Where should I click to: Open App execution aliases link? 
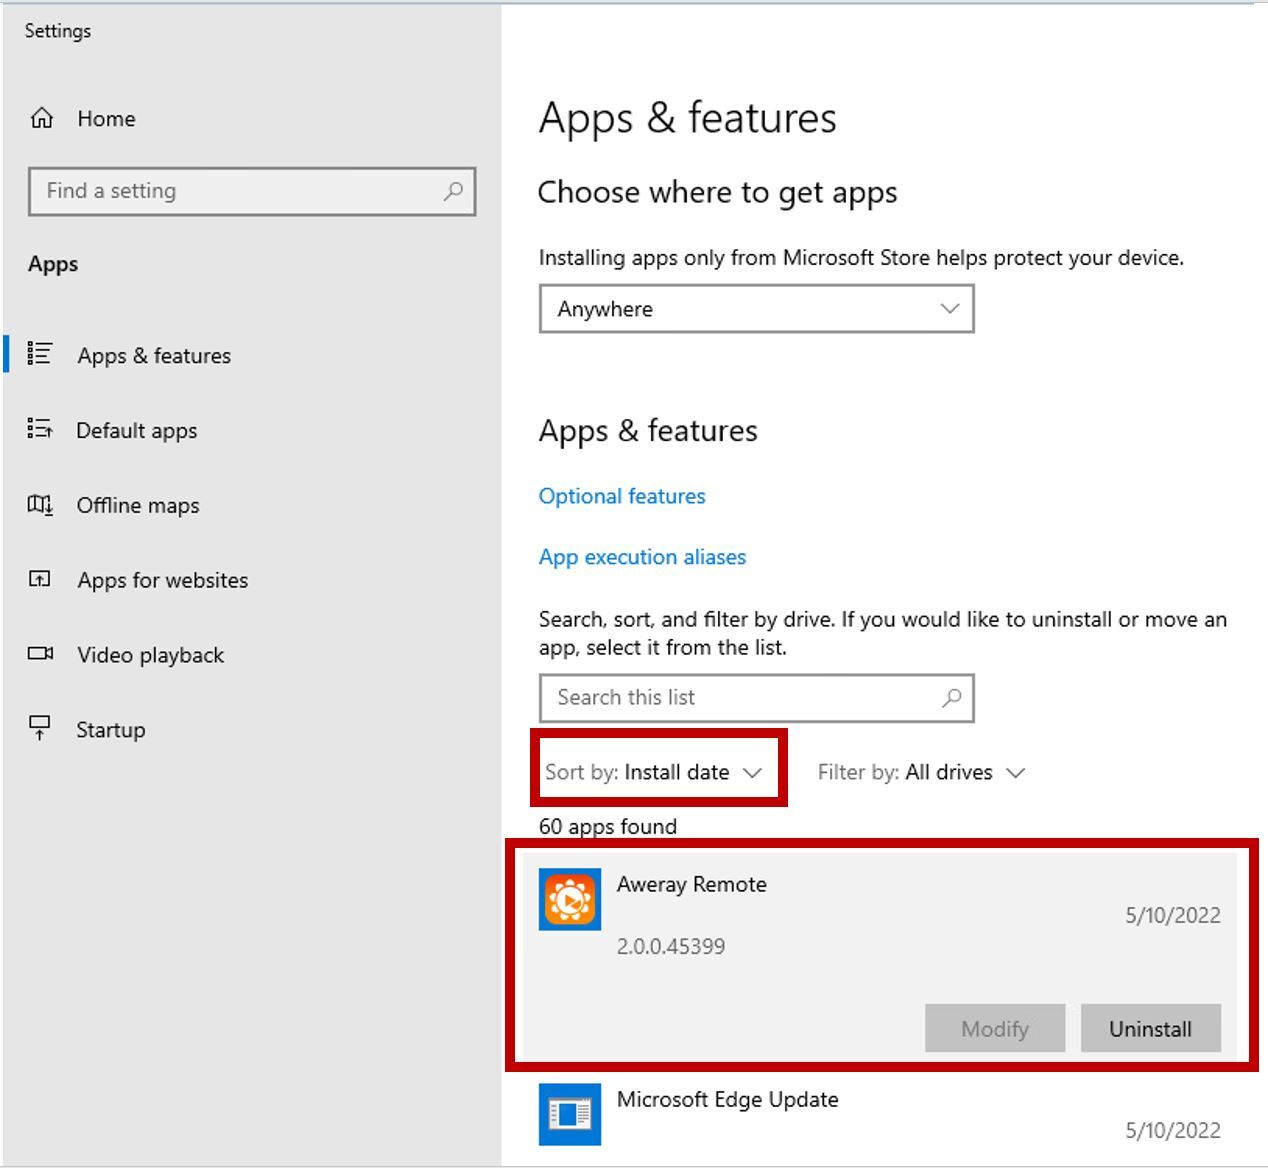[642, 557]
